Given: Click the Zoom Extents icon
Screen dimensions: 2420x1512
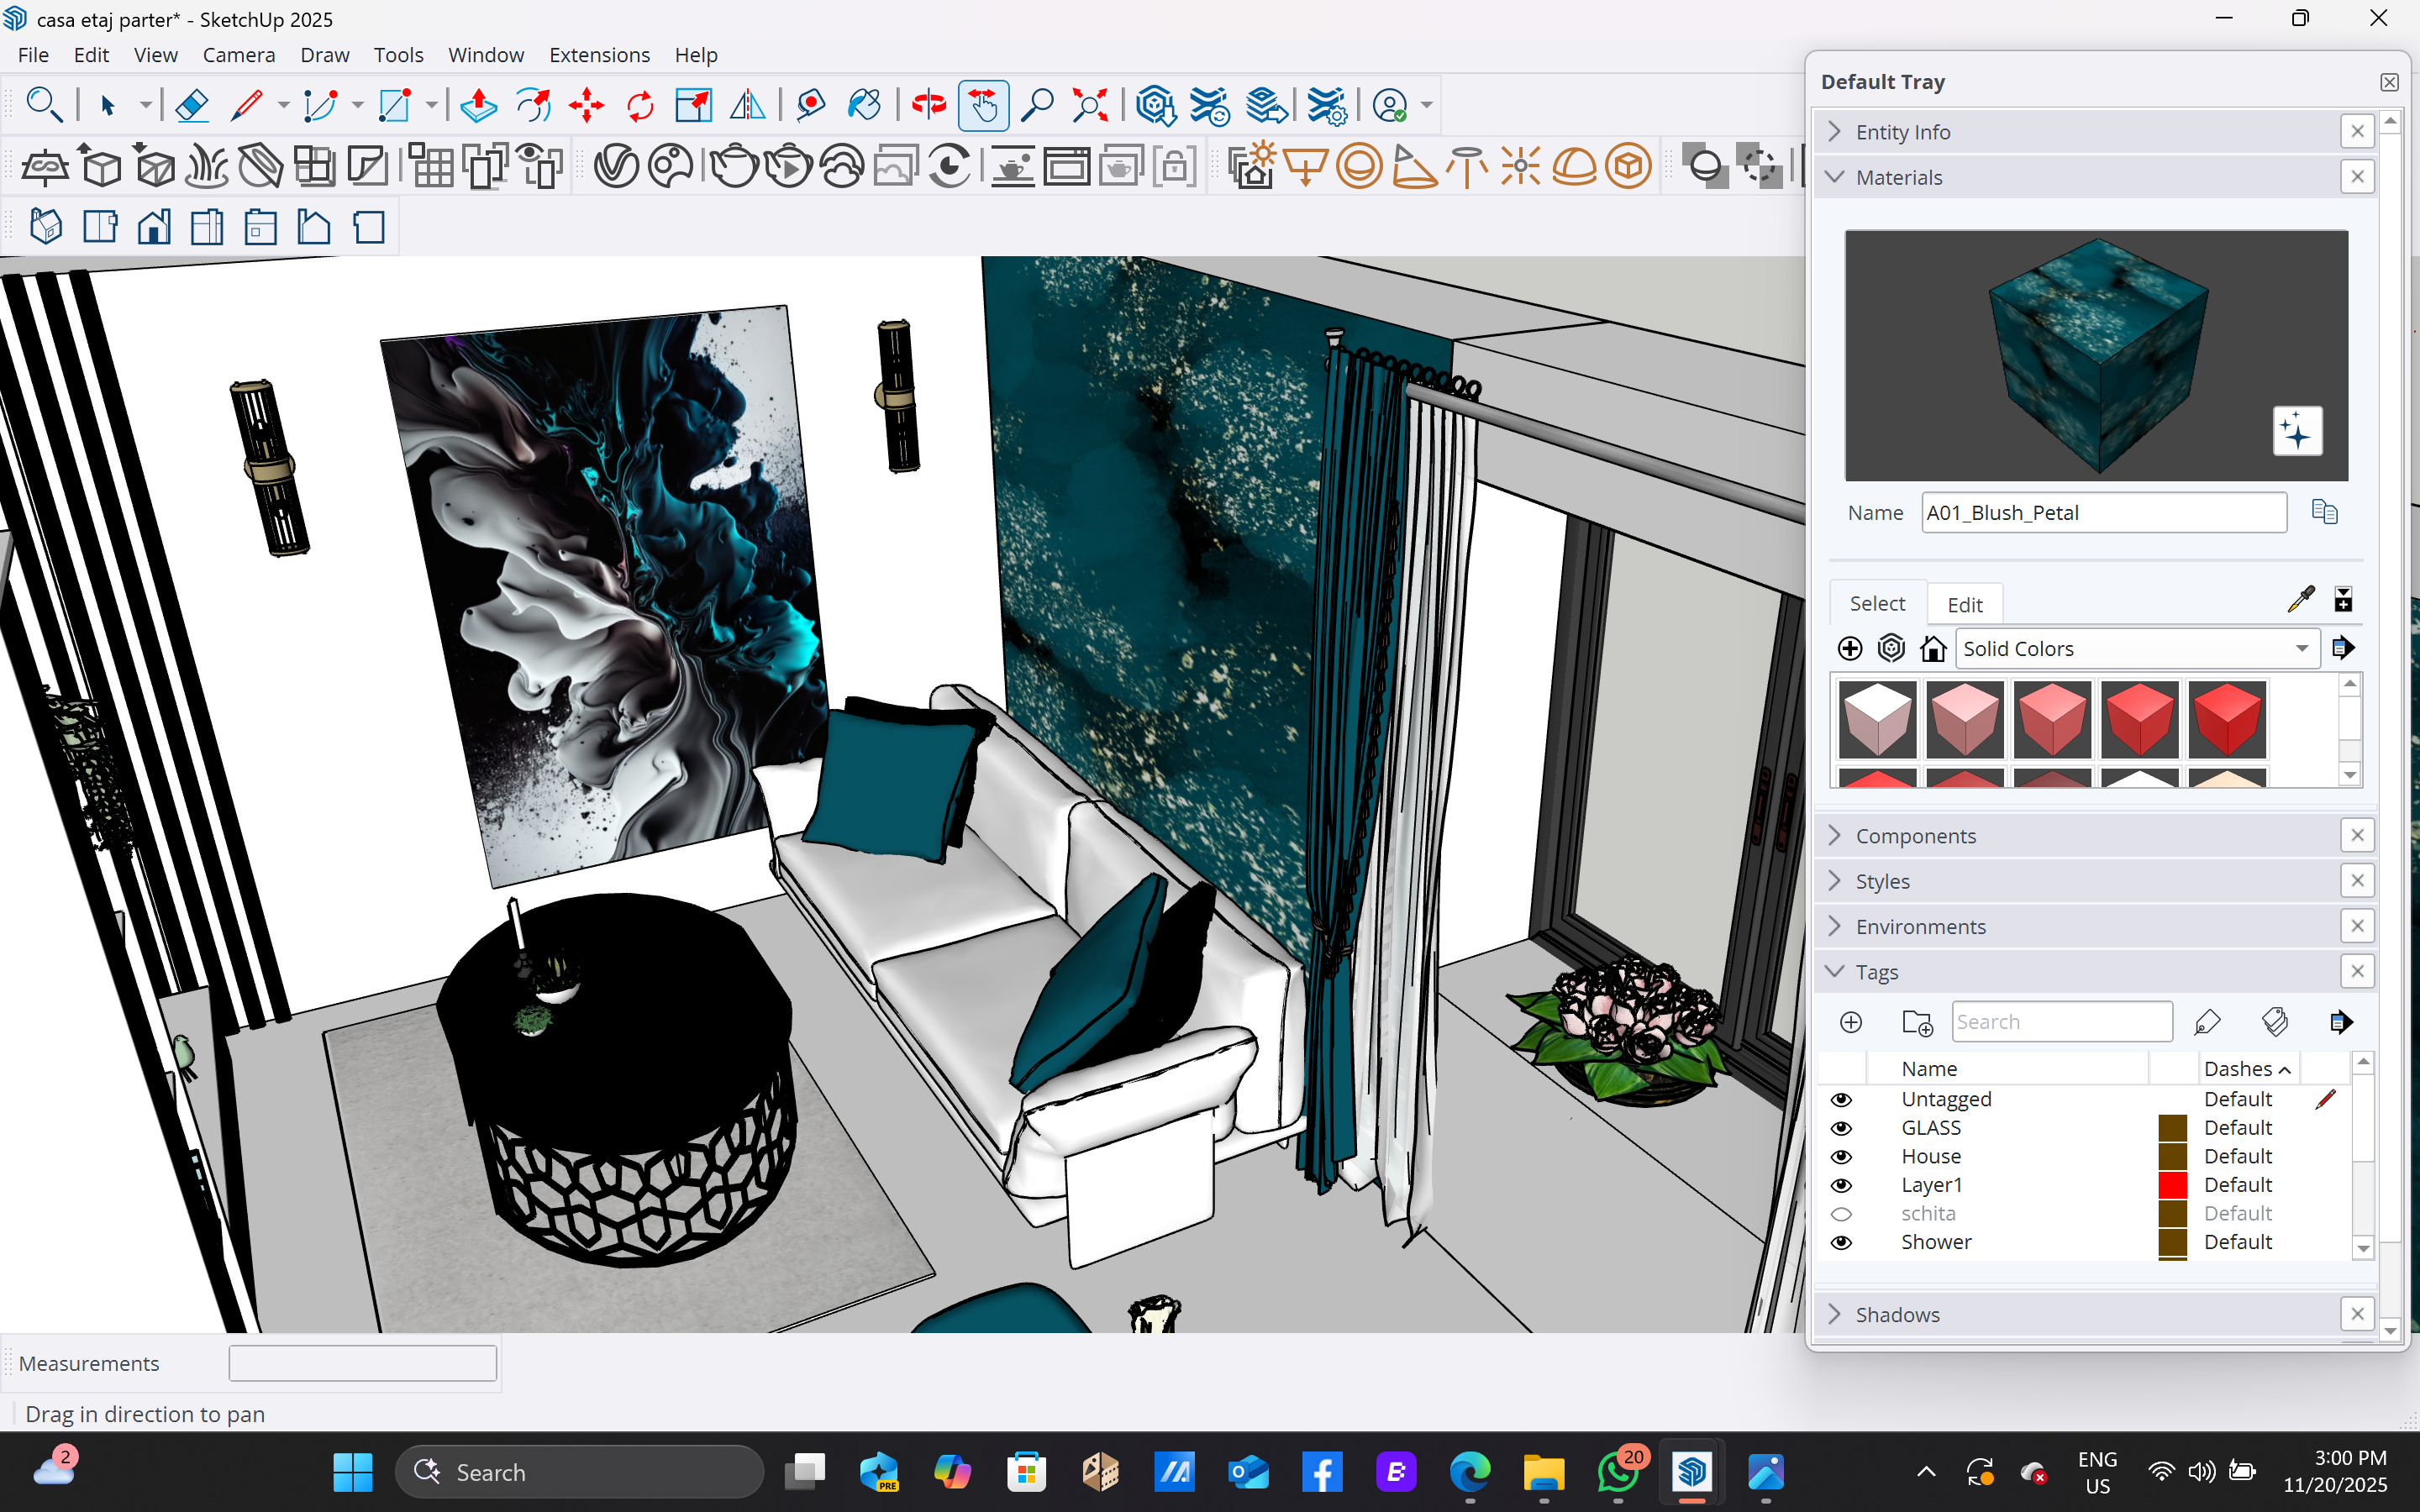Looking at the screenshot, I should [x=1090, y=105].
